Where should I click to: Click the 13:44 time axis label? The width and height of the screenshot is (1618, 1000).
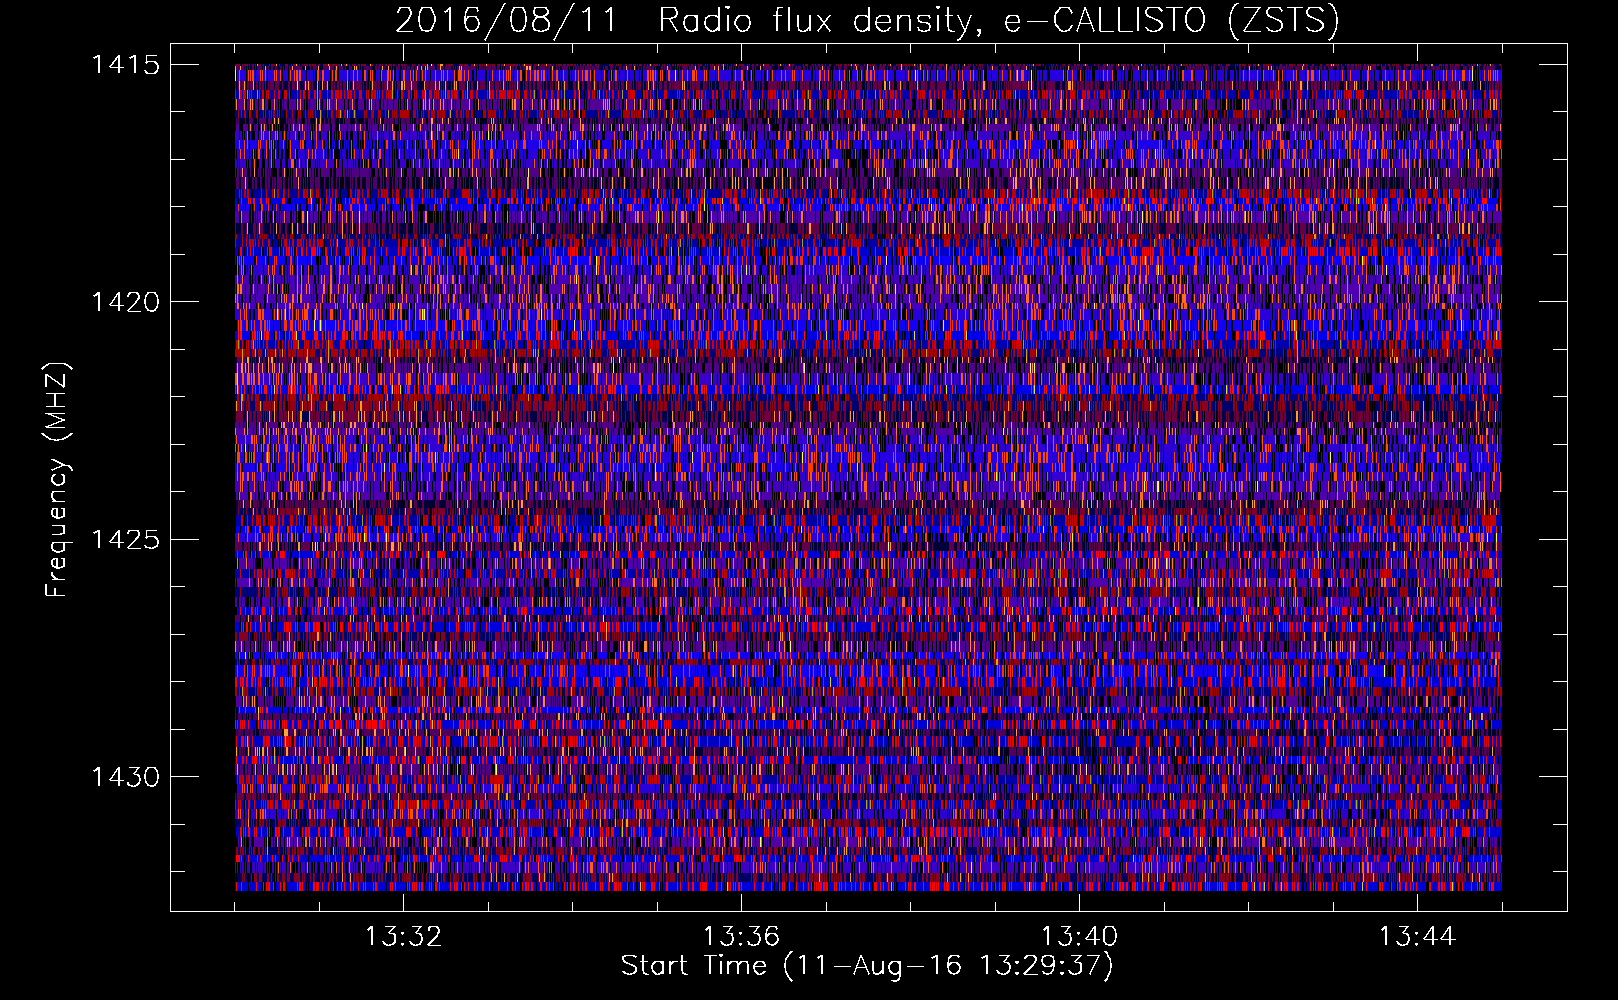coord(1417,937)
